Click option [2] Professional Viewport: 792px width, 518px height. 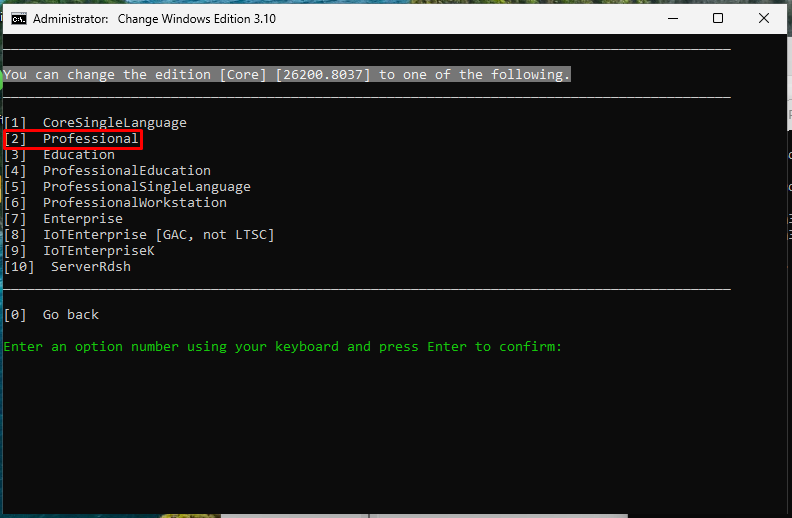(x=71, y=139)
